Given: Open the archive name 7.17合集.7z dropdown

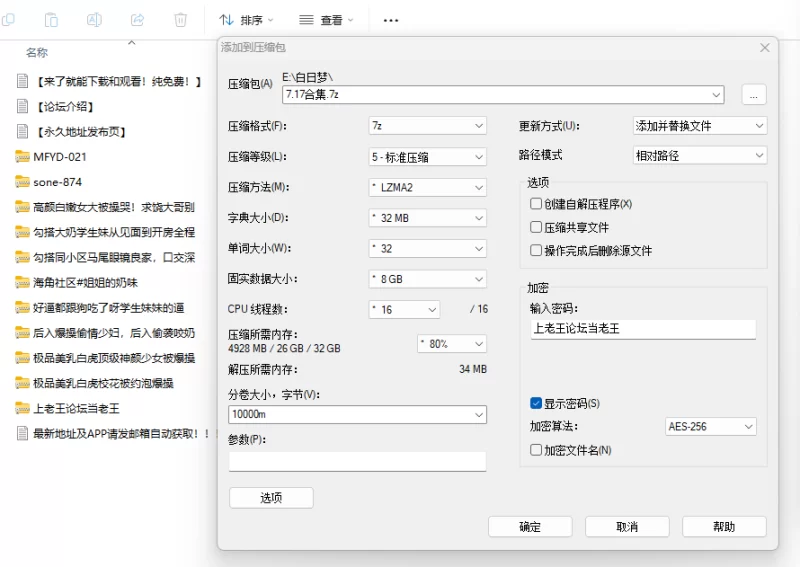Looking at the screenshot, I should click(x=716, y=94).
